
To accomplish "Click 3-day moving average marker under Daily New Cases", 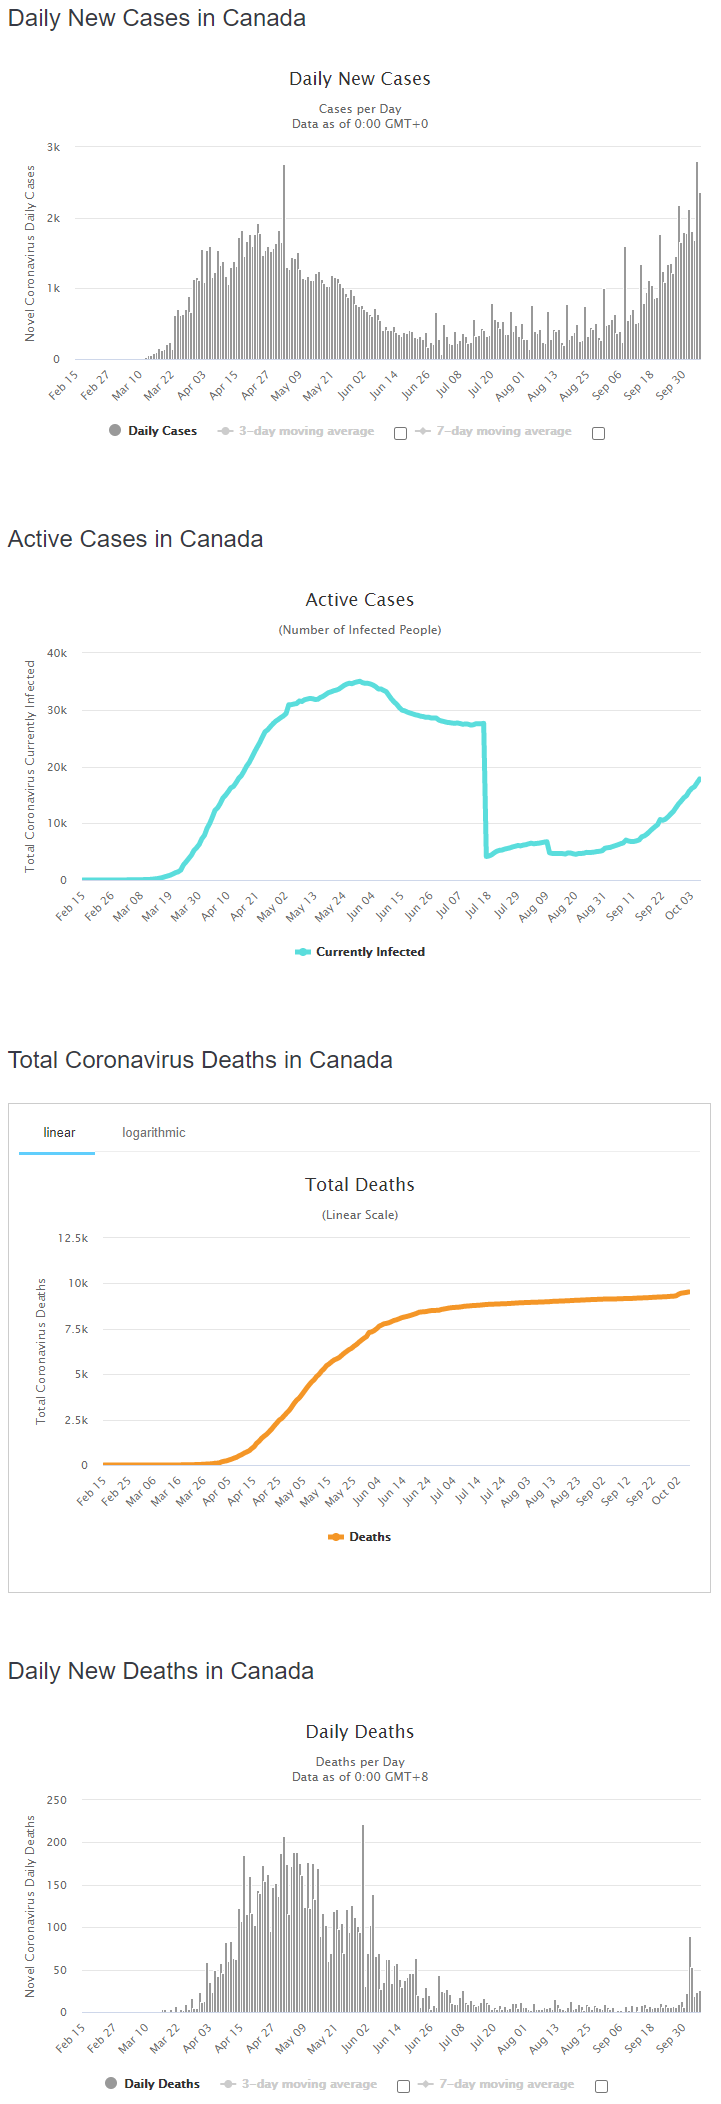I will pos(225,432).
